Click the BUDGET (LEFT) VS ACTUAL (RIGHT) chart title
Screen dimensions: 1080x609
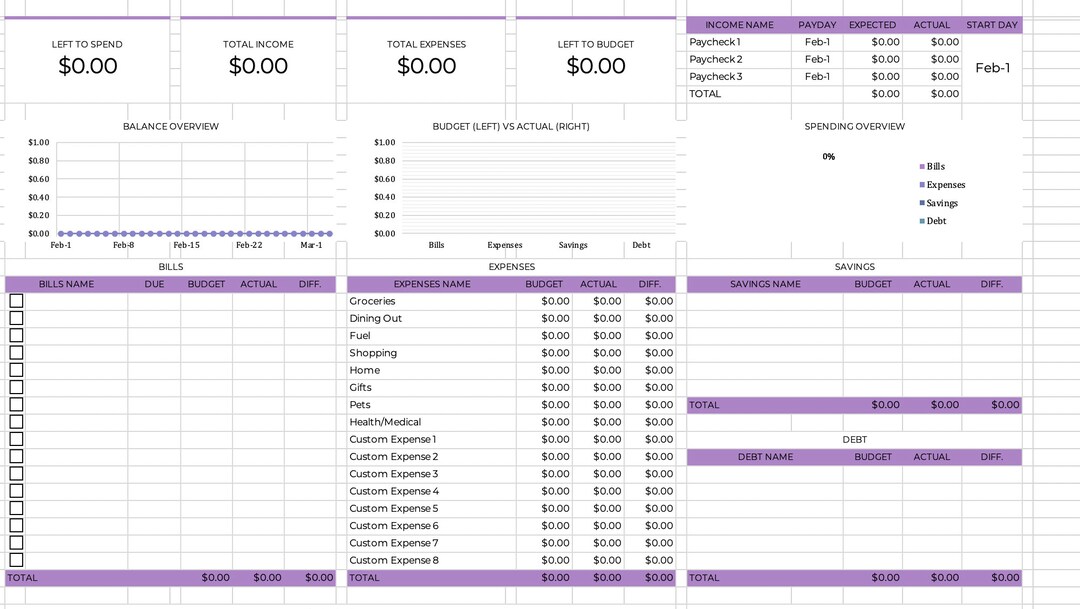tap(511, 127)
